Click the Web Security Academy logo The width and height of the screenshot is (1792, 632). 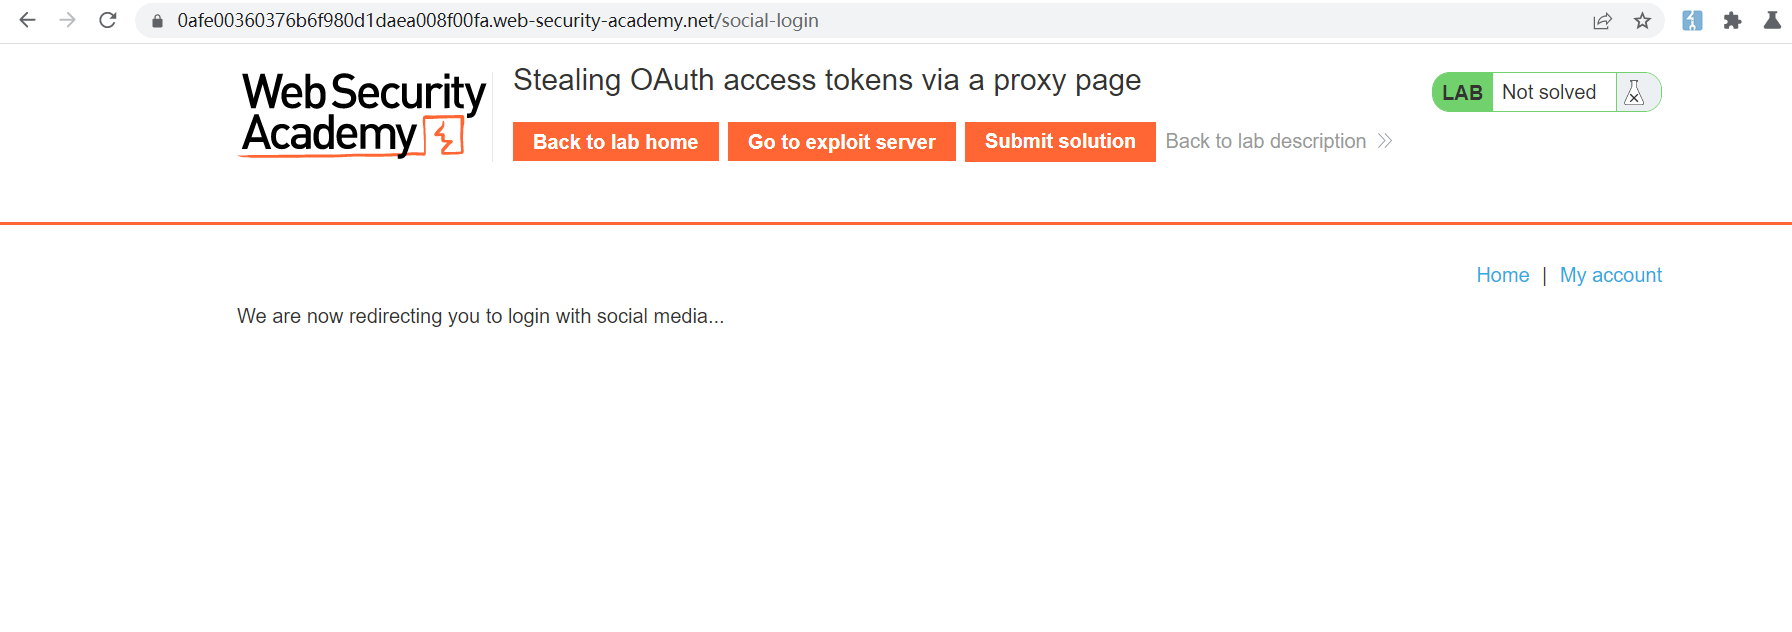(x=363, y=115)
